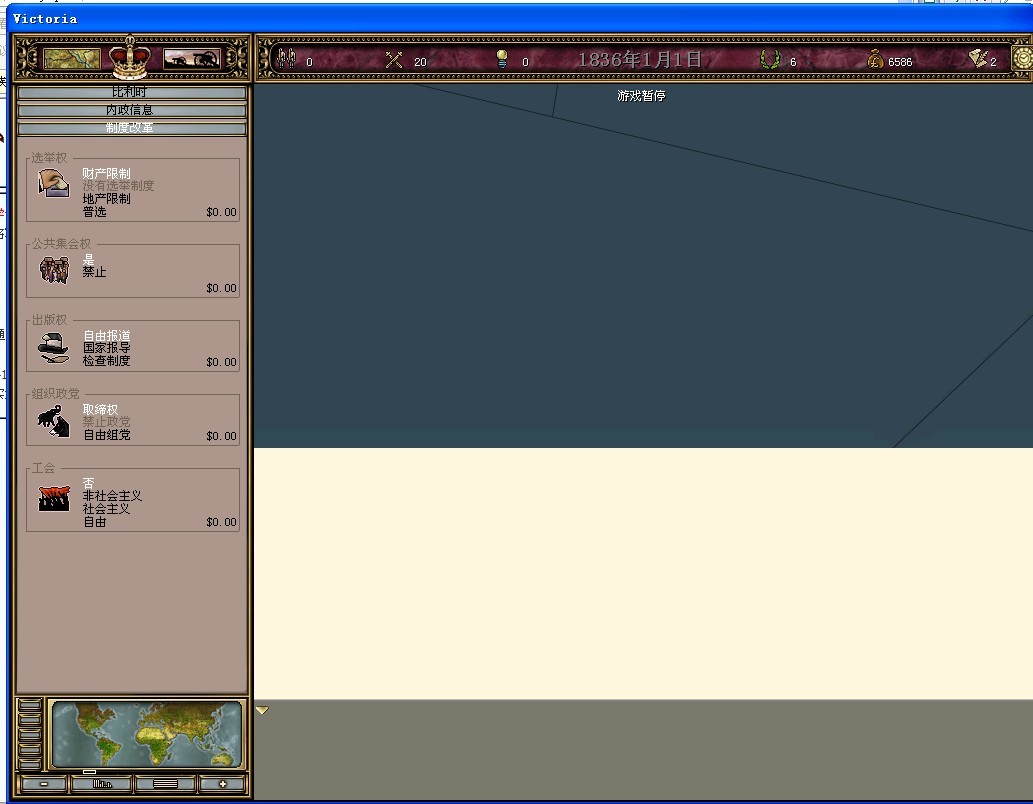Open the 内政信息 tab
The width and height of the screenshot is (1033, 804).
[132, 110]
